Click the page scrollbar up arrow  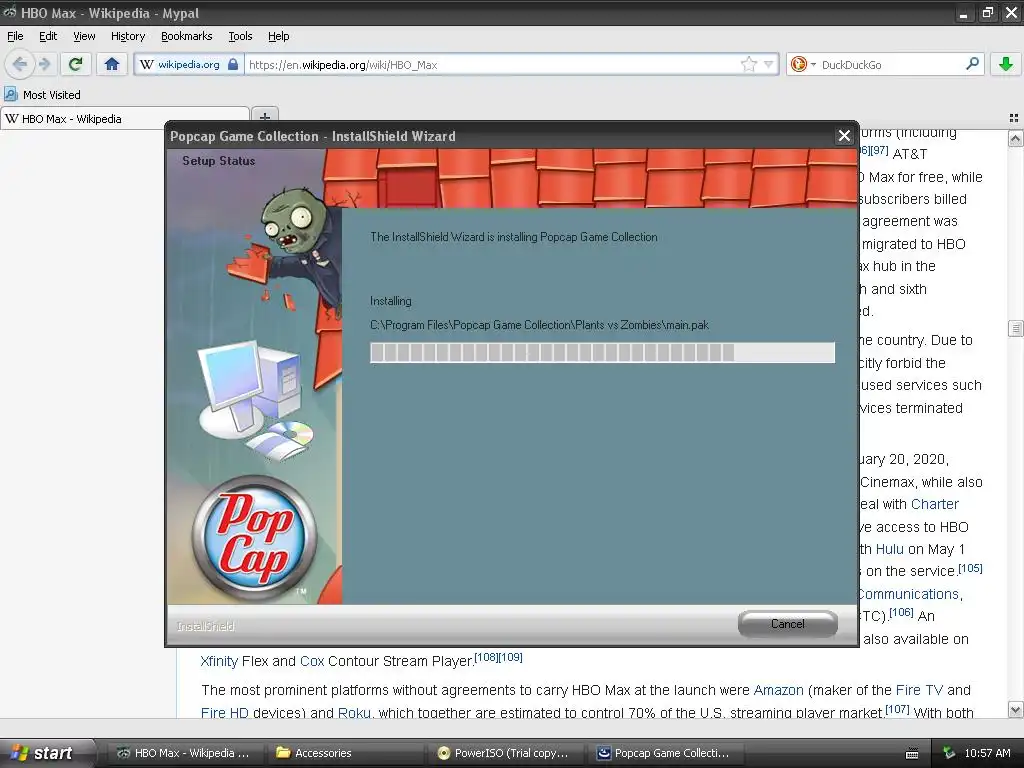pyautogui.click(x=1015, y=138)
